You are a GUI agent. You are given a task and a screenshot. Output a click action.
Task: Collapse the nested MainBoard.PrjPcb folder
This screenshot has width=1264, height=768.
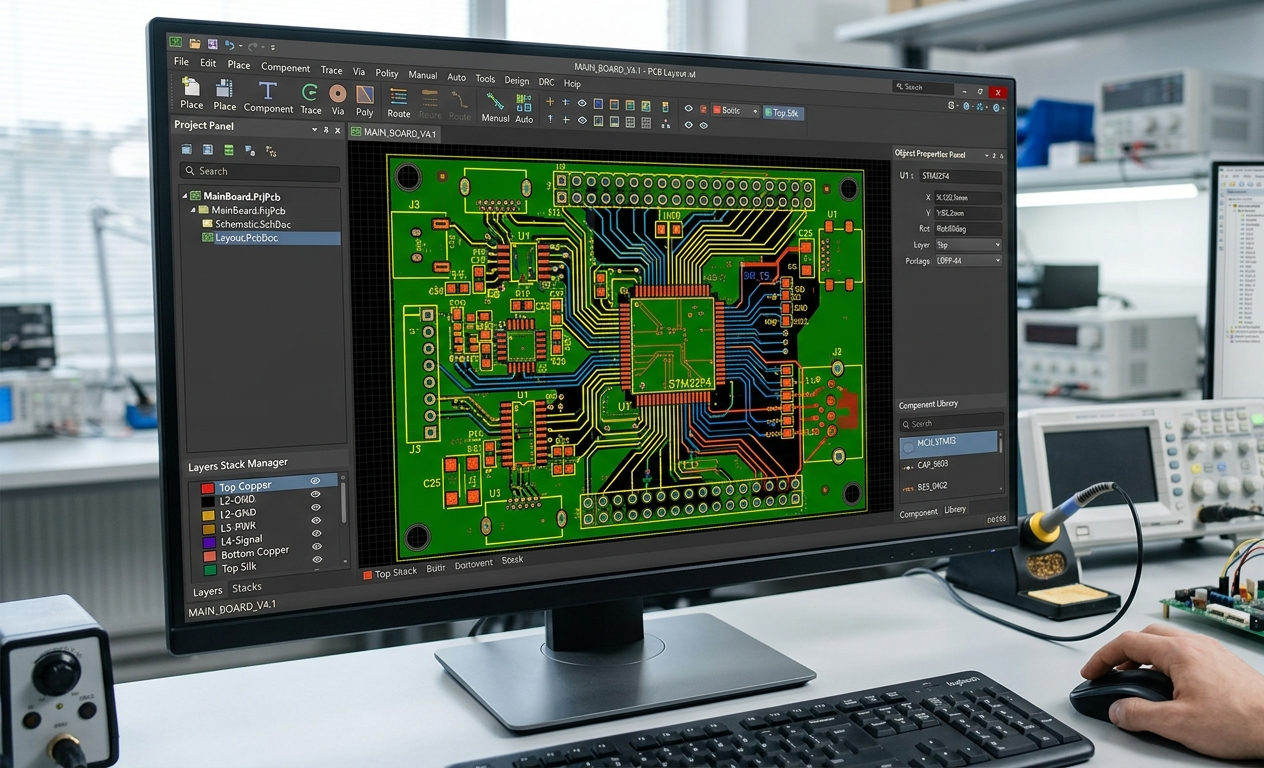pos(193,210)
